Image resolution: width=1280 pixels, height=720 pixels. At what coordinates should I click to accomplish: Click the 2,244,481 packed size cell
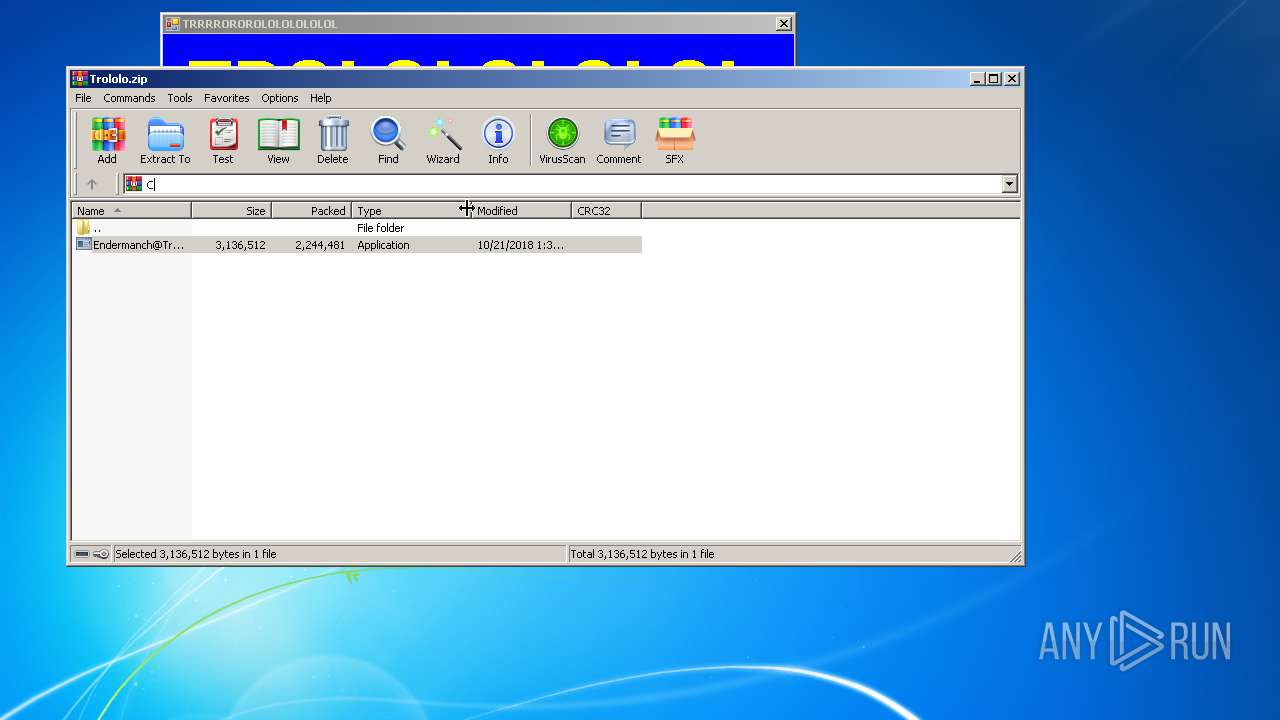(x=320, y=245)
